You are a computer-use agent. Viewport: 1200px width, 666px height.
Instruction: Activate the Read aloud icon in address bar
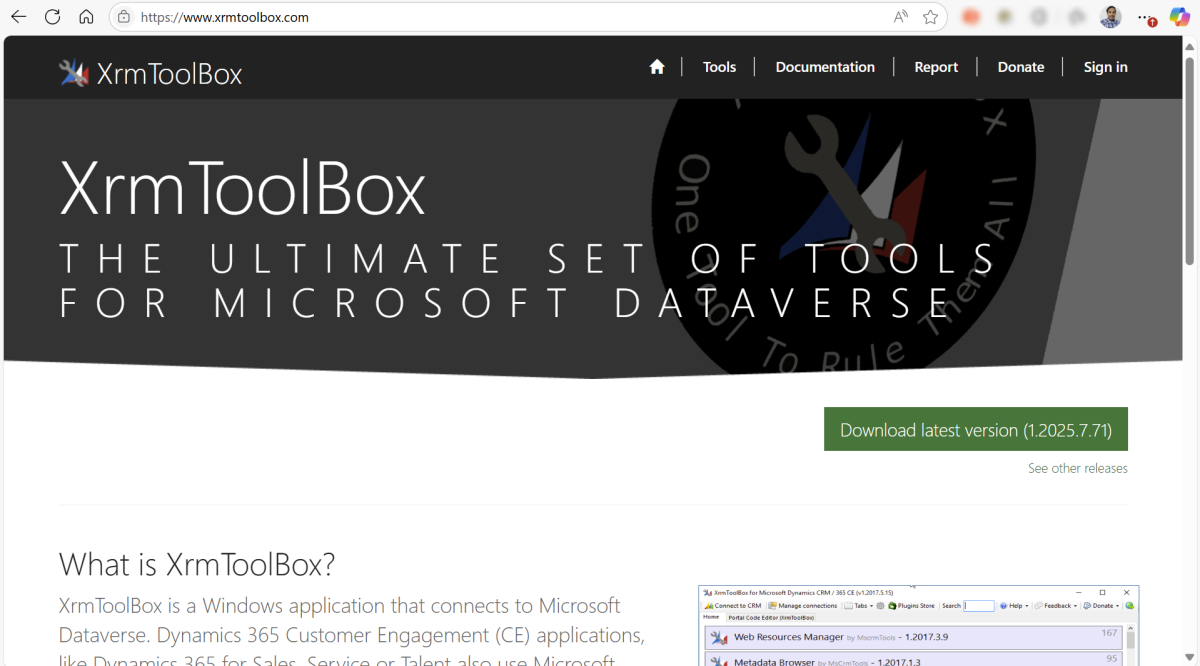901,17
